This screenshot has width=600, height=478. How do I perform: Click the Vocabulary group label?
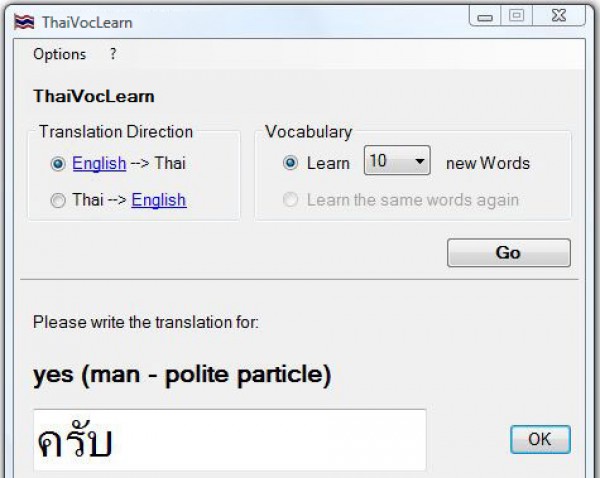click(x=308, y=132)
